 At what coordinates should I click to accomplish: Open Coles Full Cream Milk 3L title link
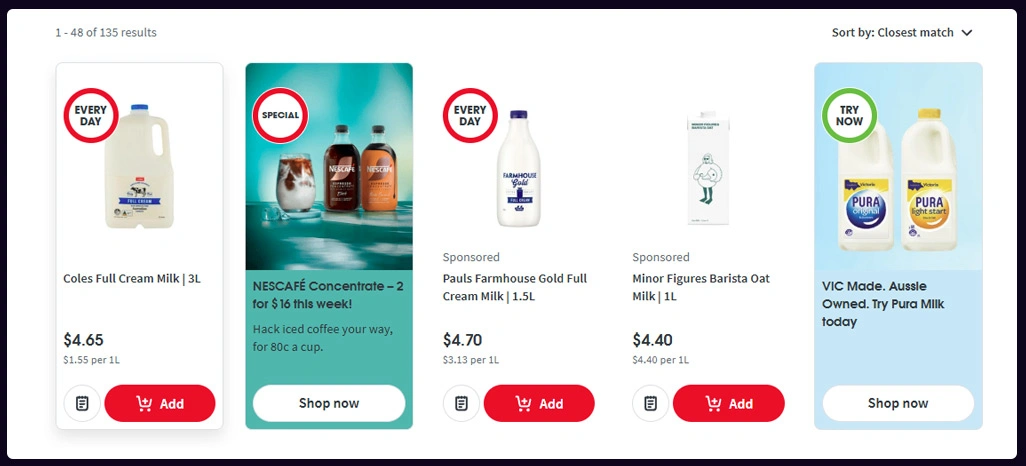[132, 279]
